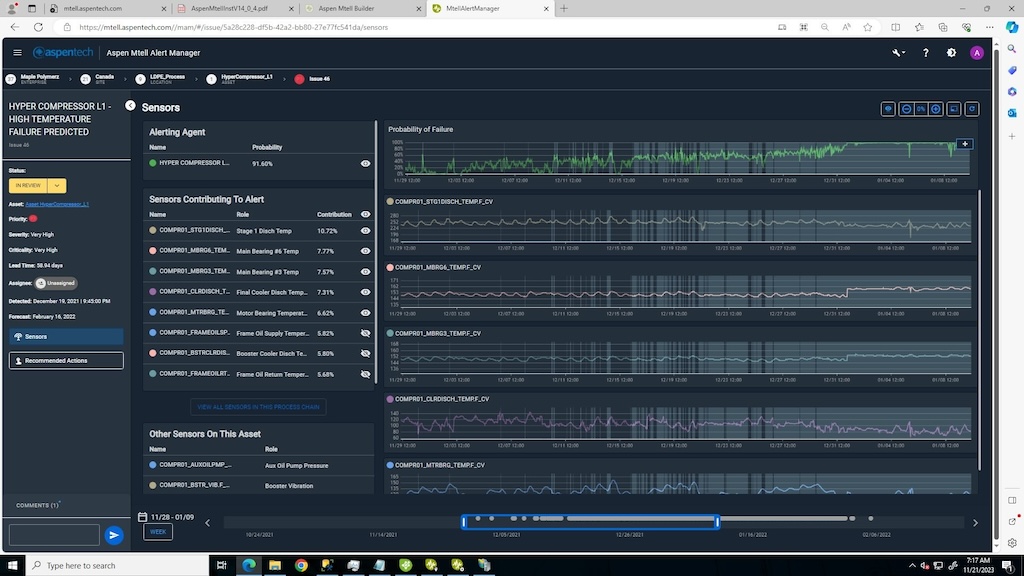Select the COMPR01_AUXOILPMP sensor row
Viewport: 1024px width, 576px height.
258,465
